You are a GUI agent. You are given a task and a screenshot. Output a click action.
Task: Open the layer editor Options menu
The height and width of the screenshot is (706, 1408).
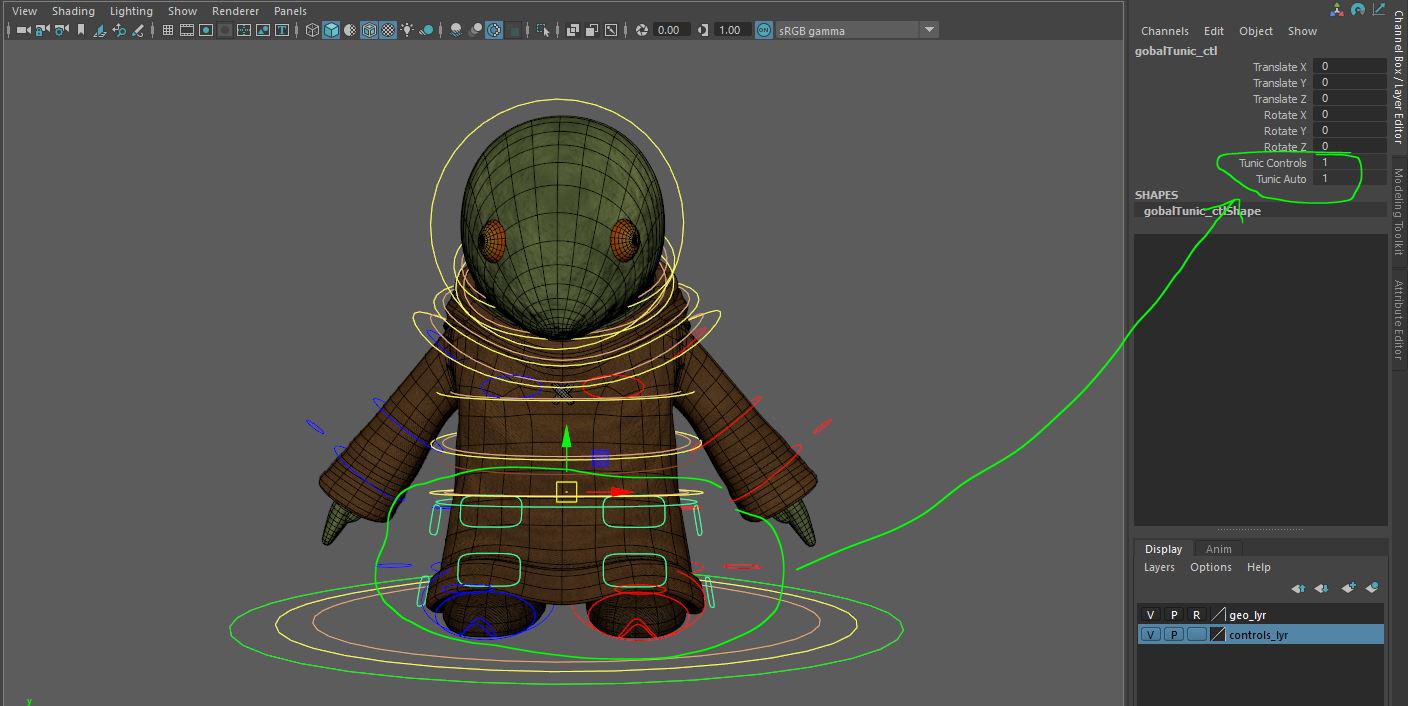click(1210, 567)
